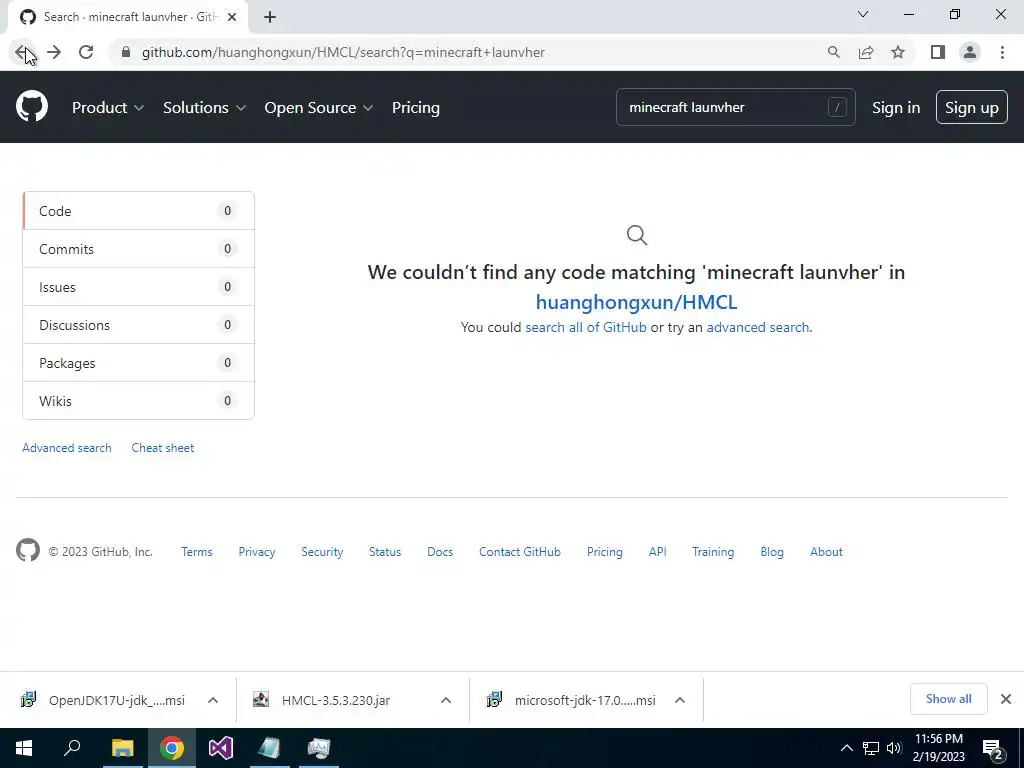Expand options for the microsoft-jdk download
1024x768 pixels.
680,700
